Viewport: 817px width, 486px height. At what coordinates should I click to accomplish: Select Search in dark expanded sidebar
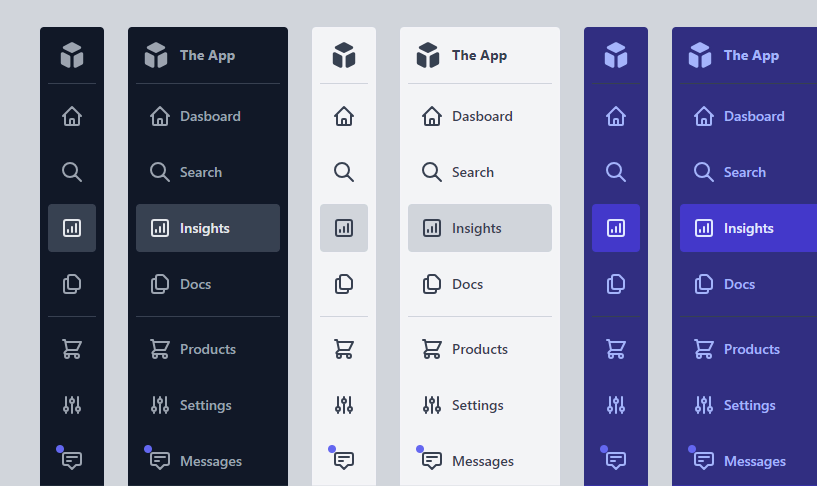pos(208,172)
